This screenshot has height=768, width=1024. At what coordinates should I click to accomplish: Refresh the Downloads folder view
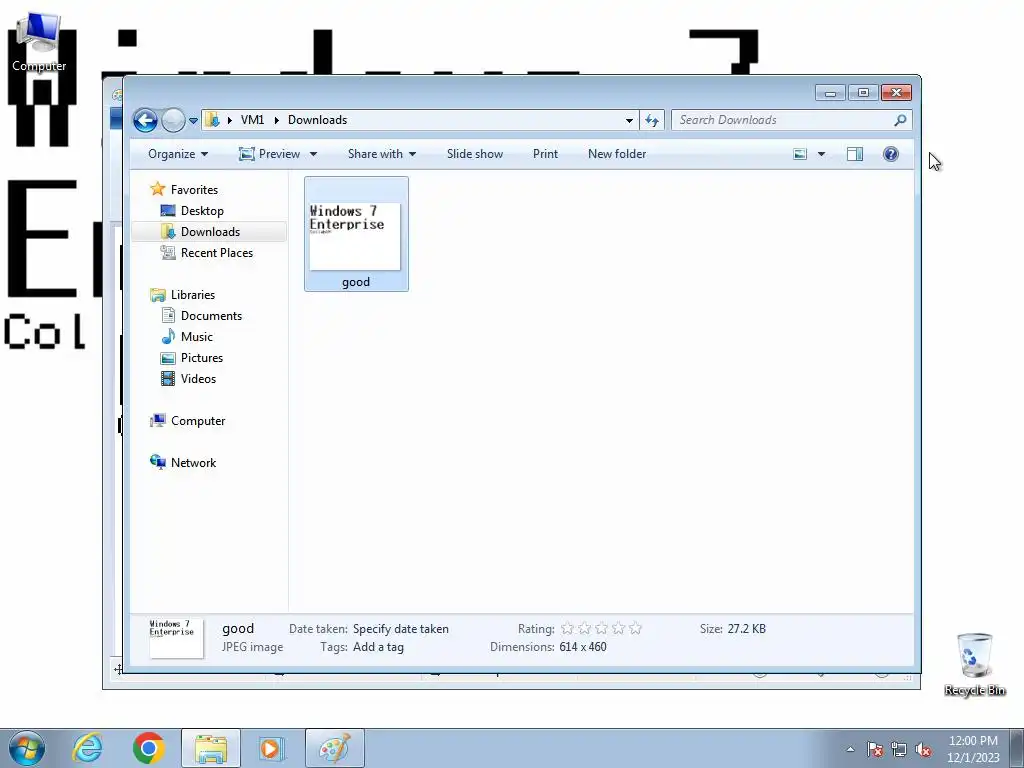(652, 120)
